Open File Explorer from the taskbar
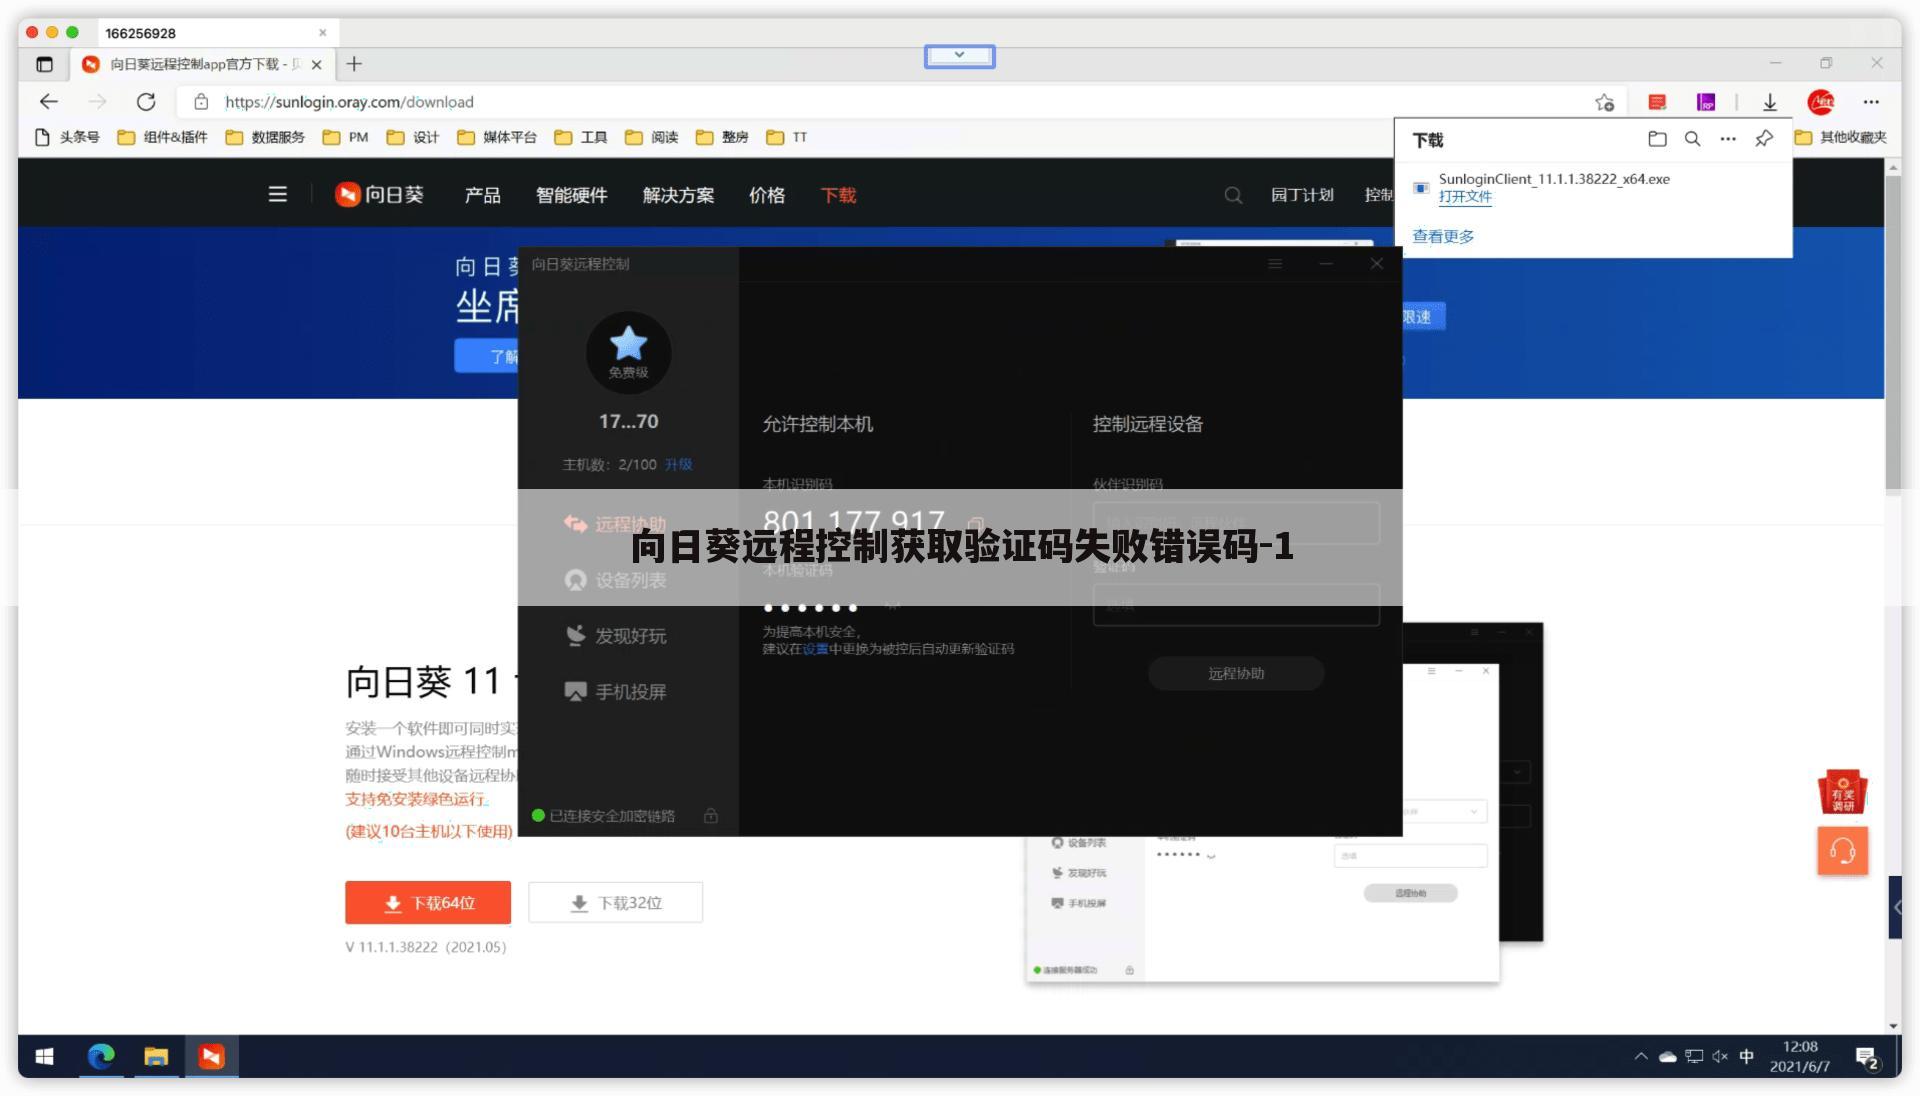The width and height of the screenshot is (1920, 1096). pyautogui.click(x=156, y=1056)
